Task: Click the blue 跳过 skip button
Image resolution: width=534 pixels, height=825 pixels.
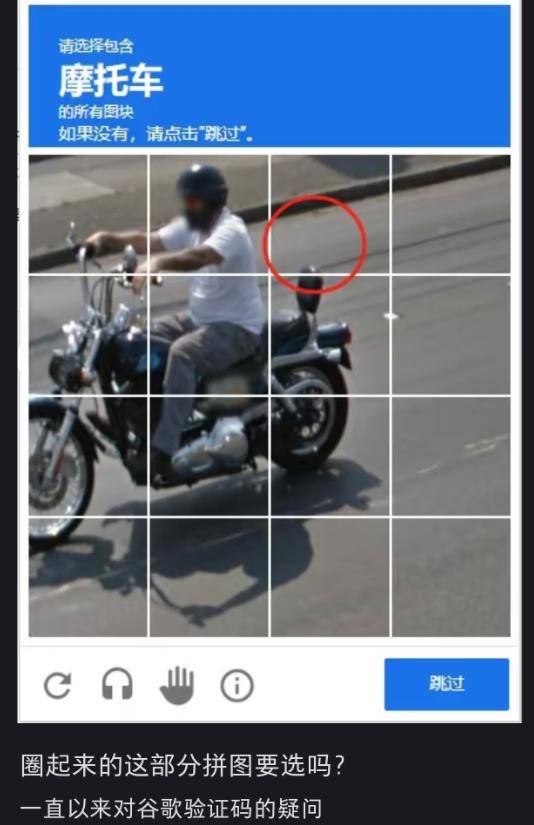Action: (x=447, y=684)
